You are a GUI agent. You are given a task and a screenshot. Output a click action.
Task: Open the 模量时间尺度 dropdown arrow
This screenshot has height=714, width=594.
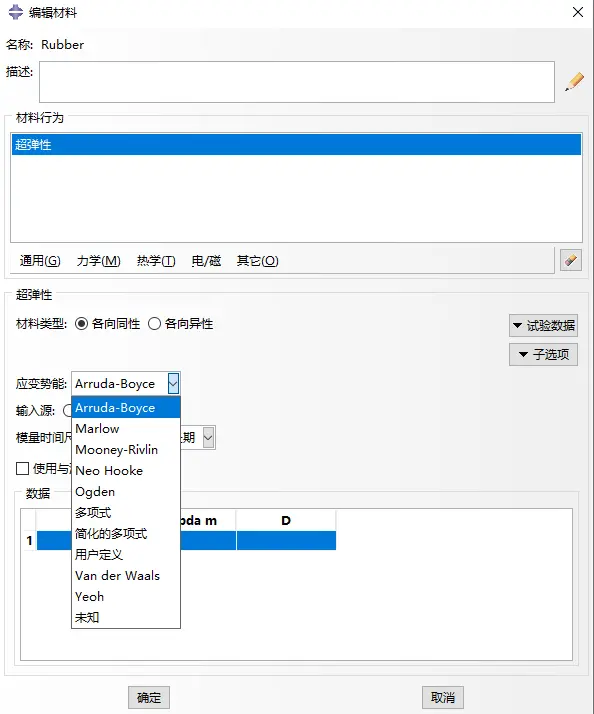click(x=208, y=438)
